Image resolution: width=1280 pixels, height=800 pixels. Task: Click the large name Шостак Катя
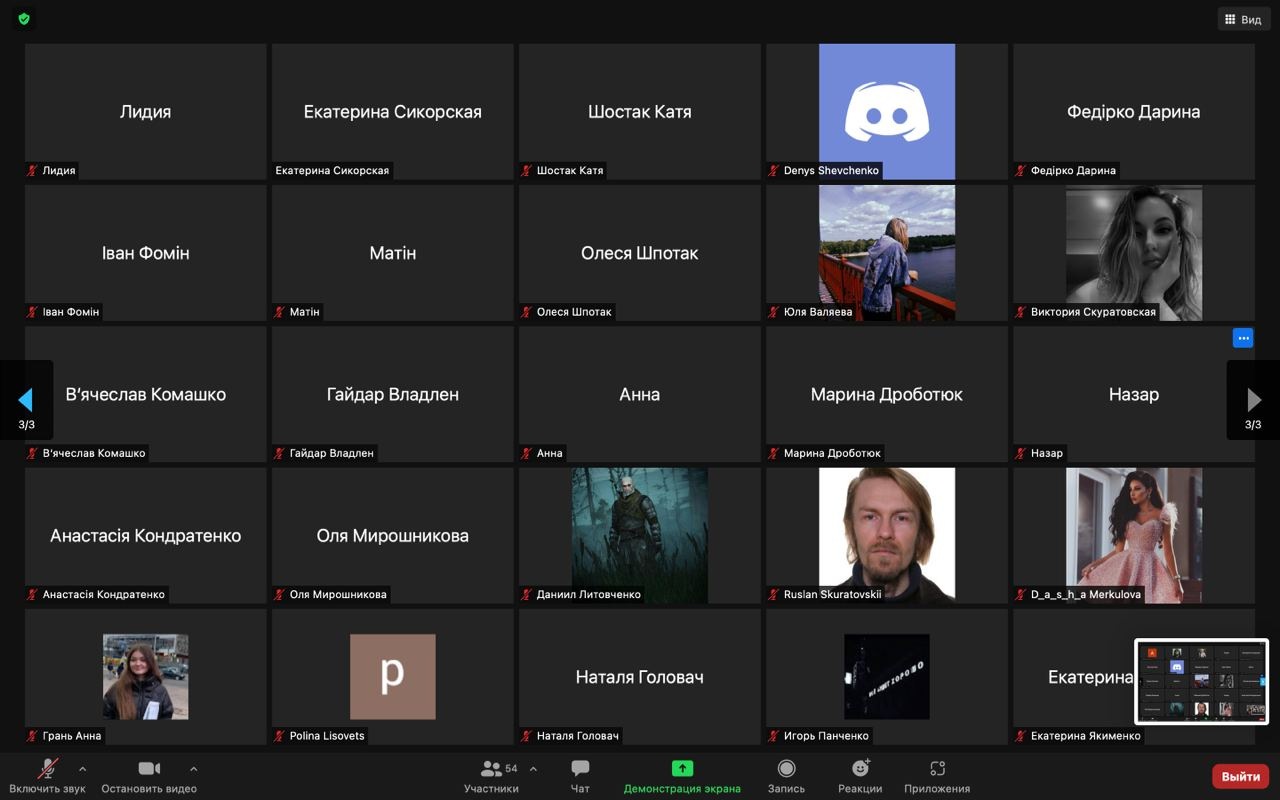point(640,112)
